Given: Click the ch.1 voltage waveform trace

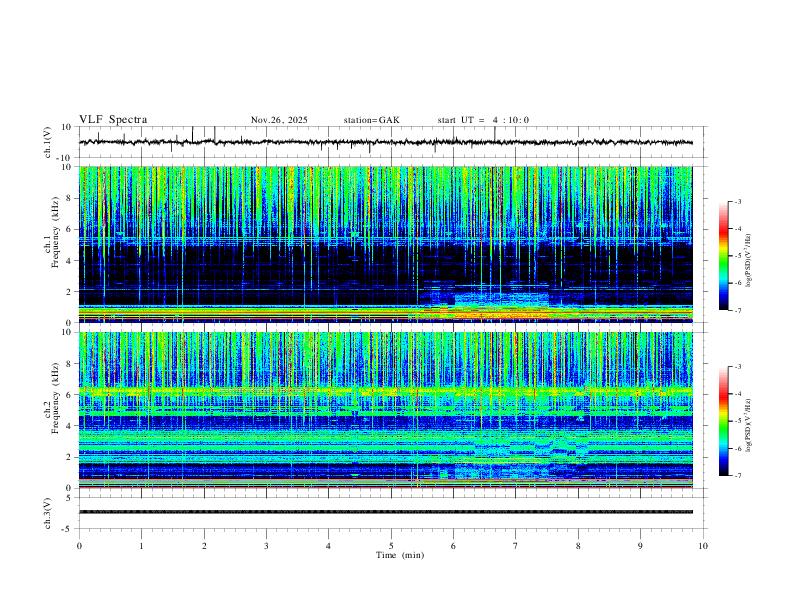Looking at the screenshot, I should pyautogui.click(x=385, y=142).
